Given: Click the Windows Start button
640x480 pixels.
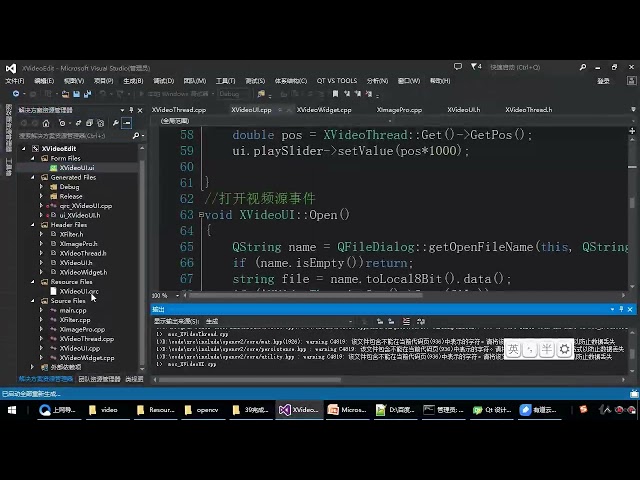Looking at the screenshot, I should 14,409.
